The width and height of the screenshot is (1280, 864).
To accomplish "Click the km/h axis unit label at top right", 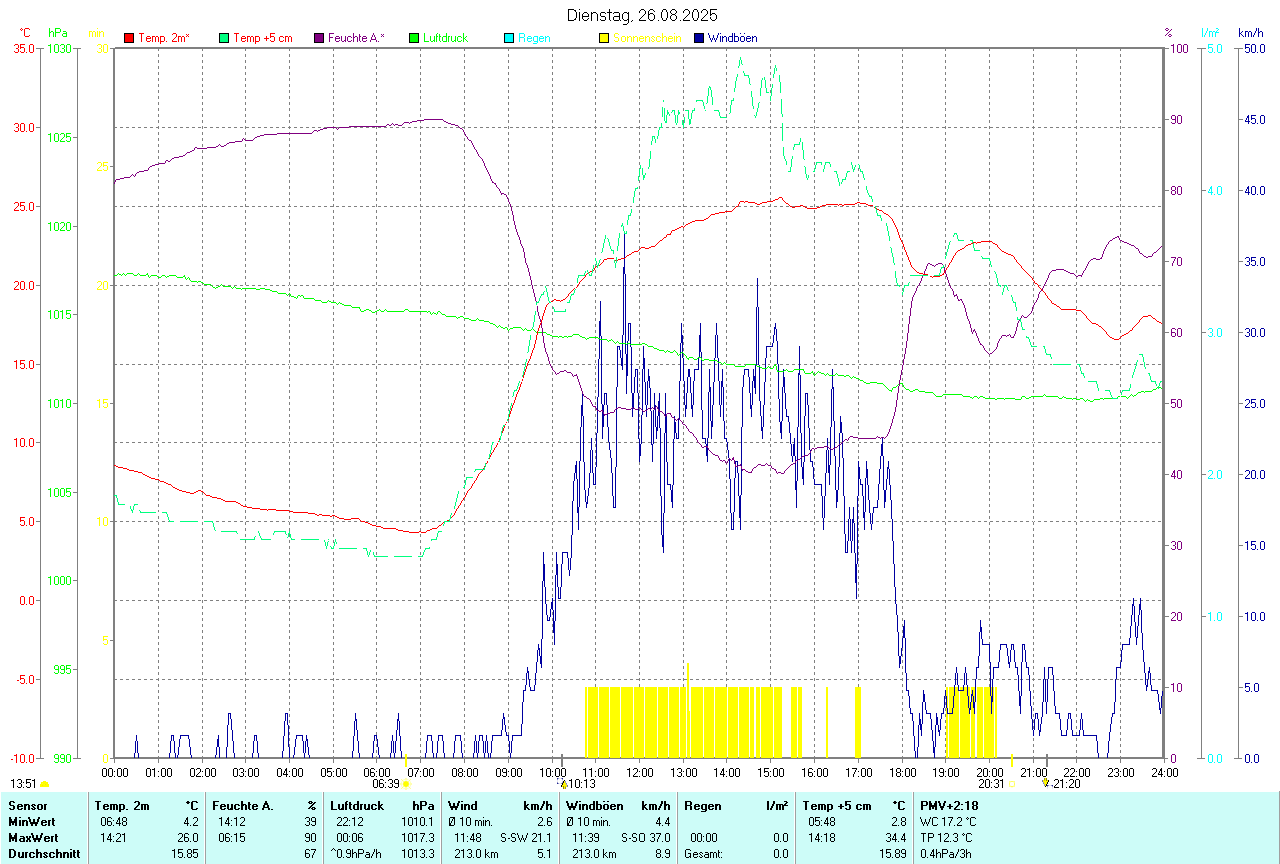I will (x=1250, y=33).
